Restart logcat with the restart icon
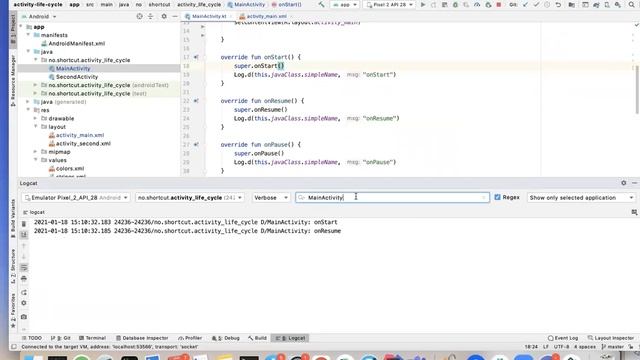Viewport: 640px width, 360px height. pyautogui.click(x=24, y=292)
